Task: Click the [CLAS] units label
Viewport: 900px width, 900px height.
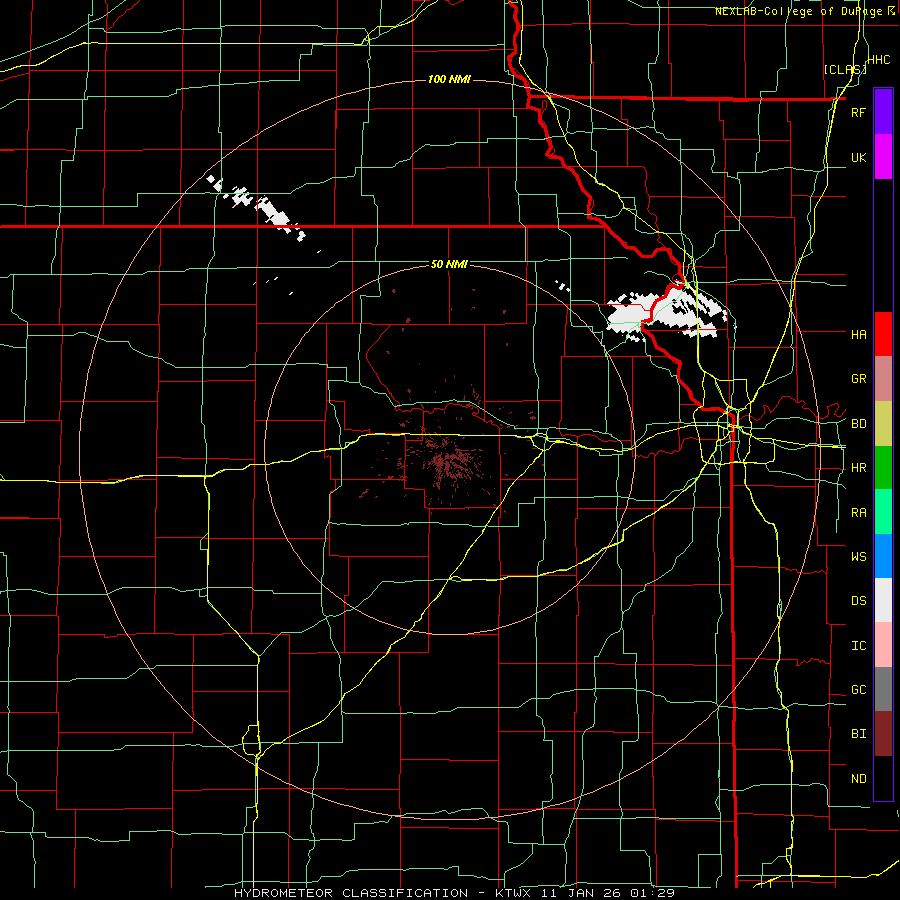Action: (x=845, y=69)
